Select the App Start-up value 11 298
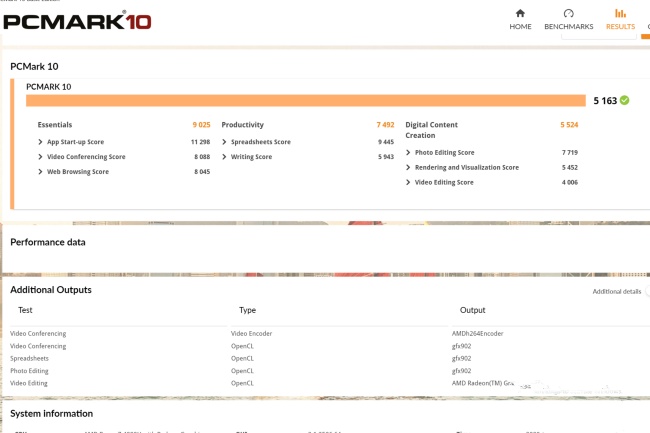Screen dimensions: 650x433 click(x=201, y=142)
